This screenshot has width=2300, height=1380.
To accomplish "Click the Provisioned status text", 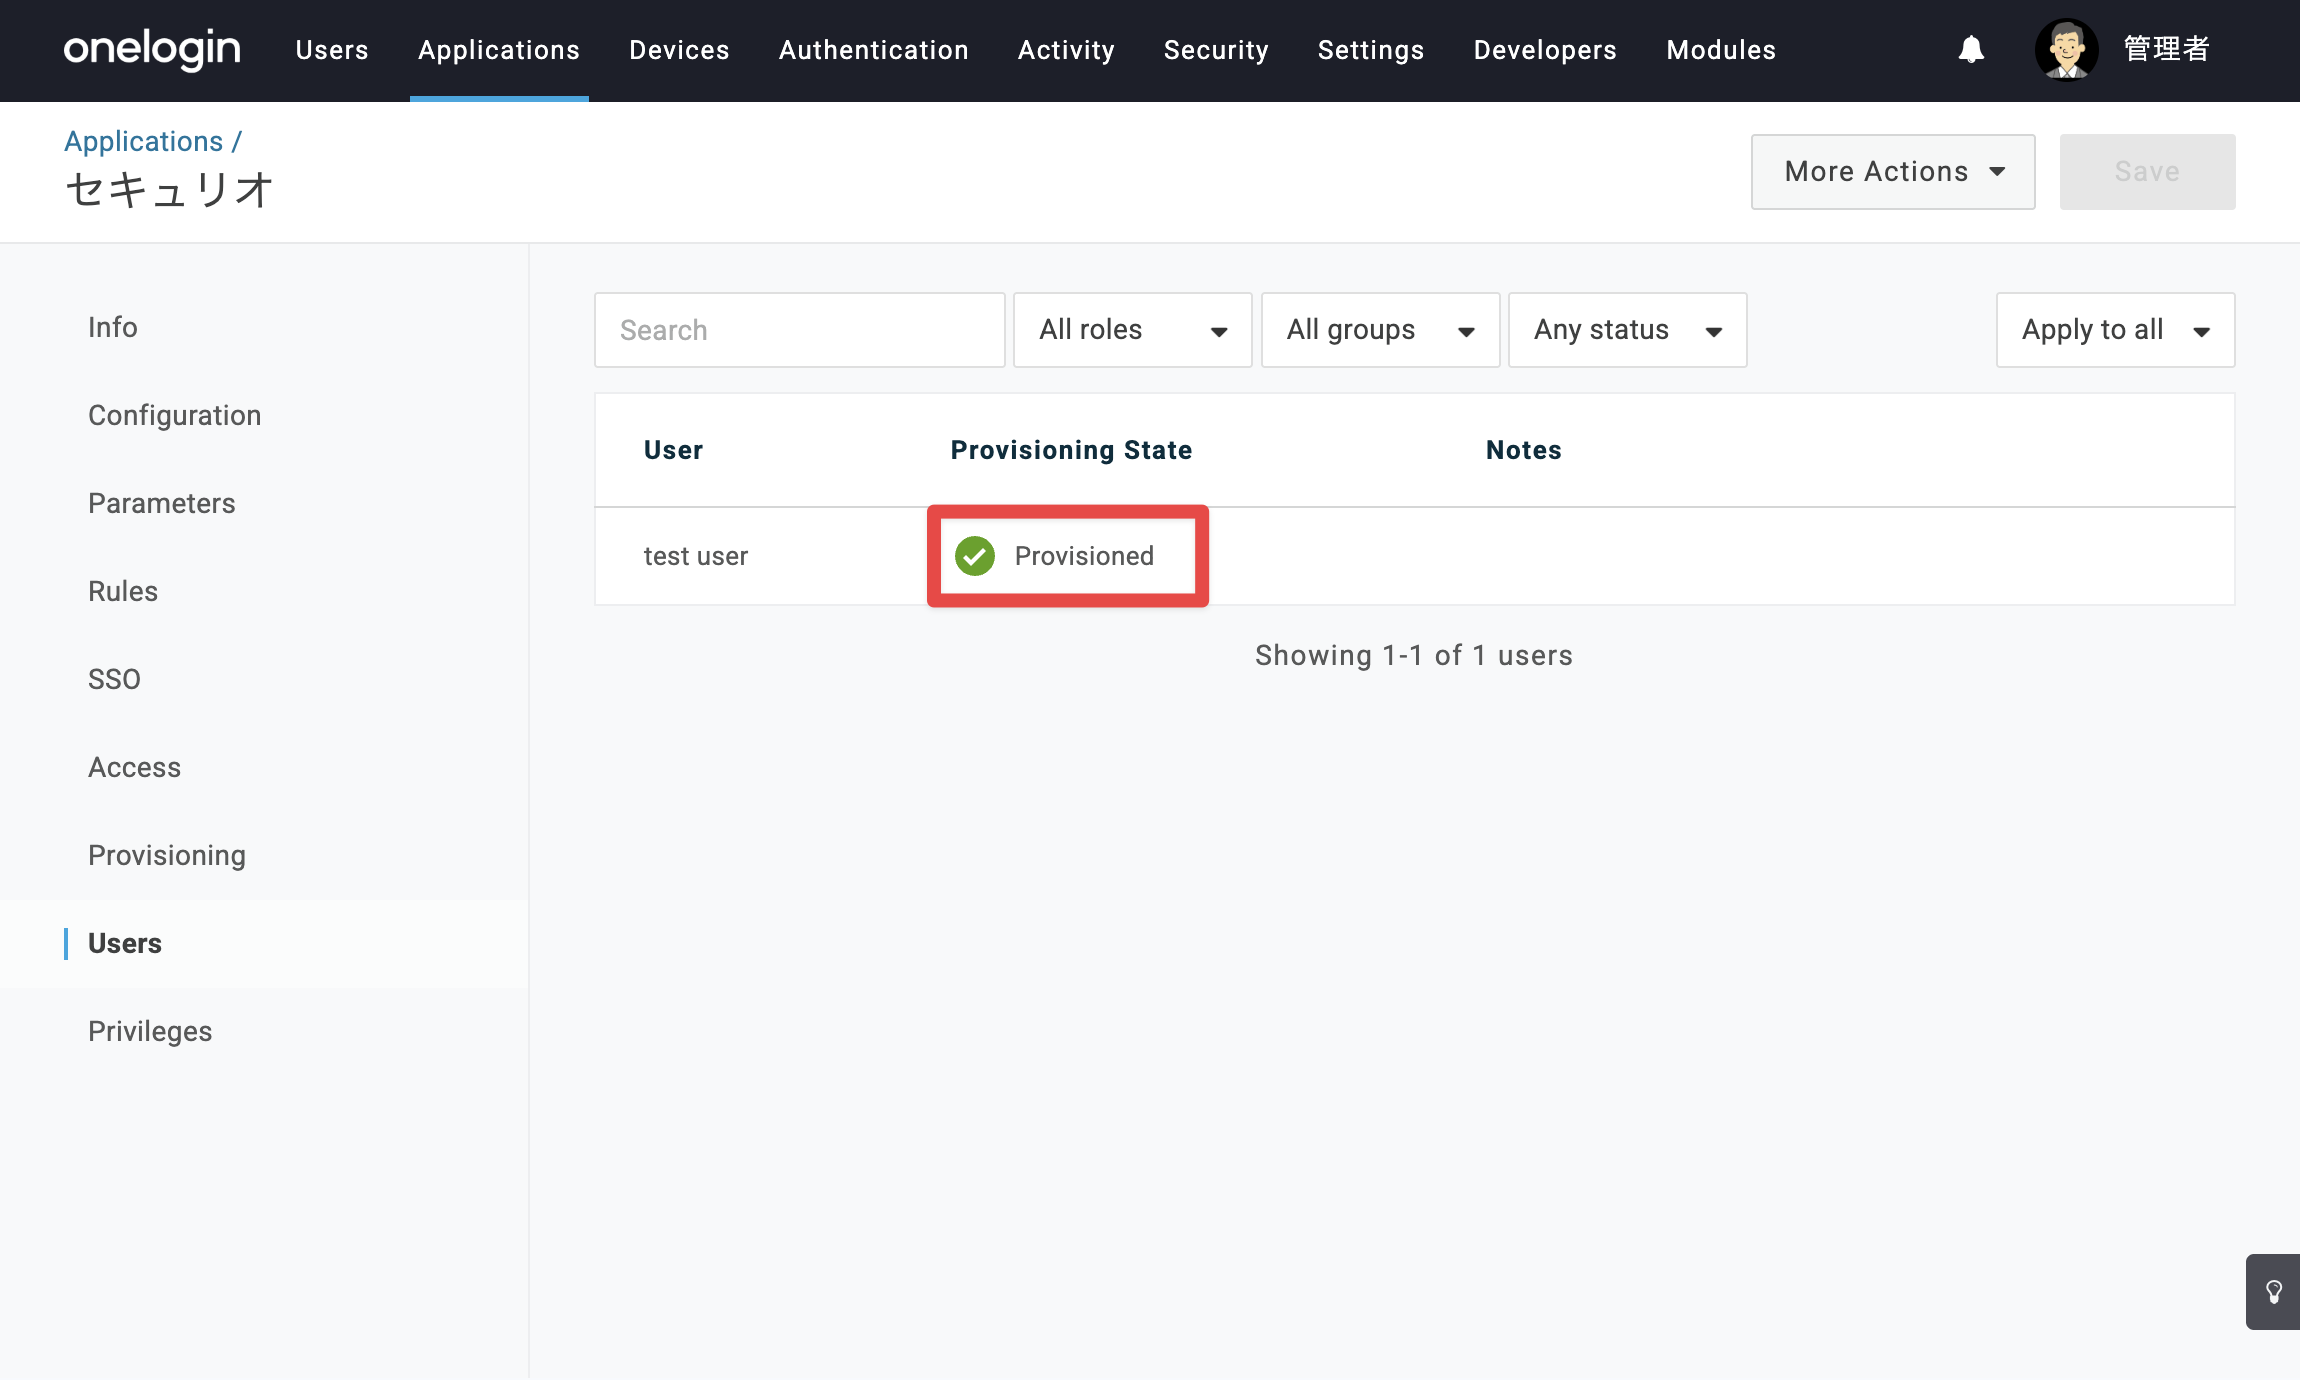I will pyautogui.click(x=1085, y=556).
